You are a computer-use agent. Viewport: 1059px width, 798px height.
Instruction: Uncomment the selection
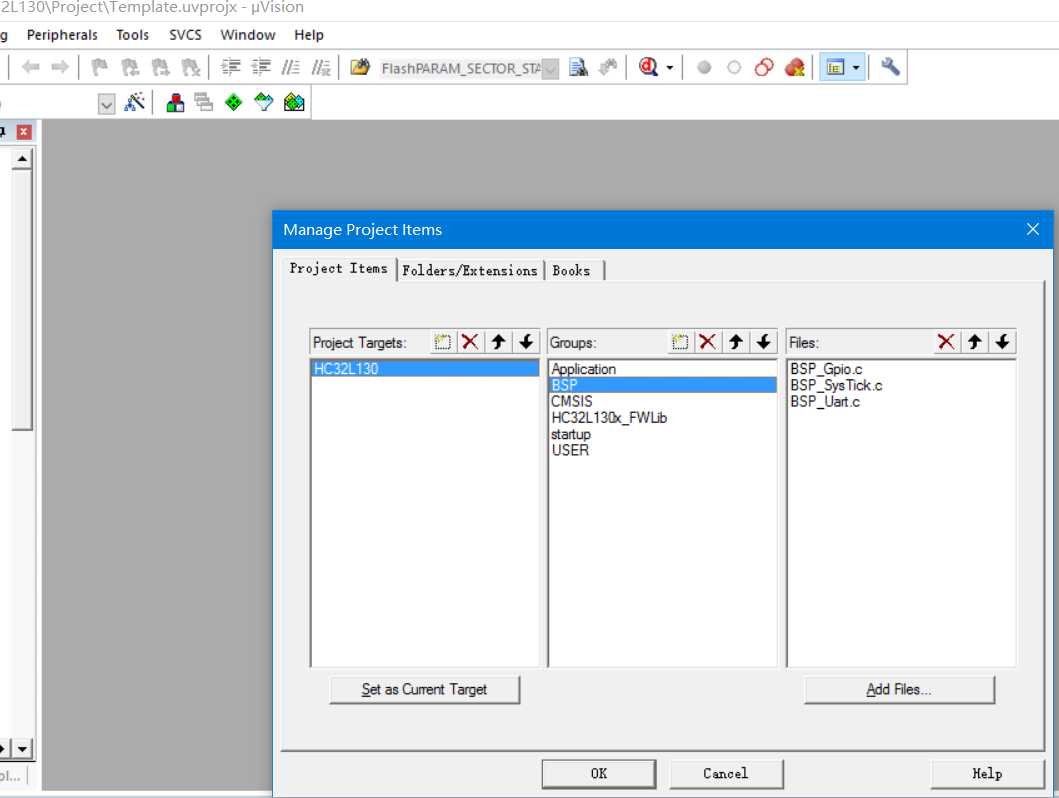coord(321,67)
